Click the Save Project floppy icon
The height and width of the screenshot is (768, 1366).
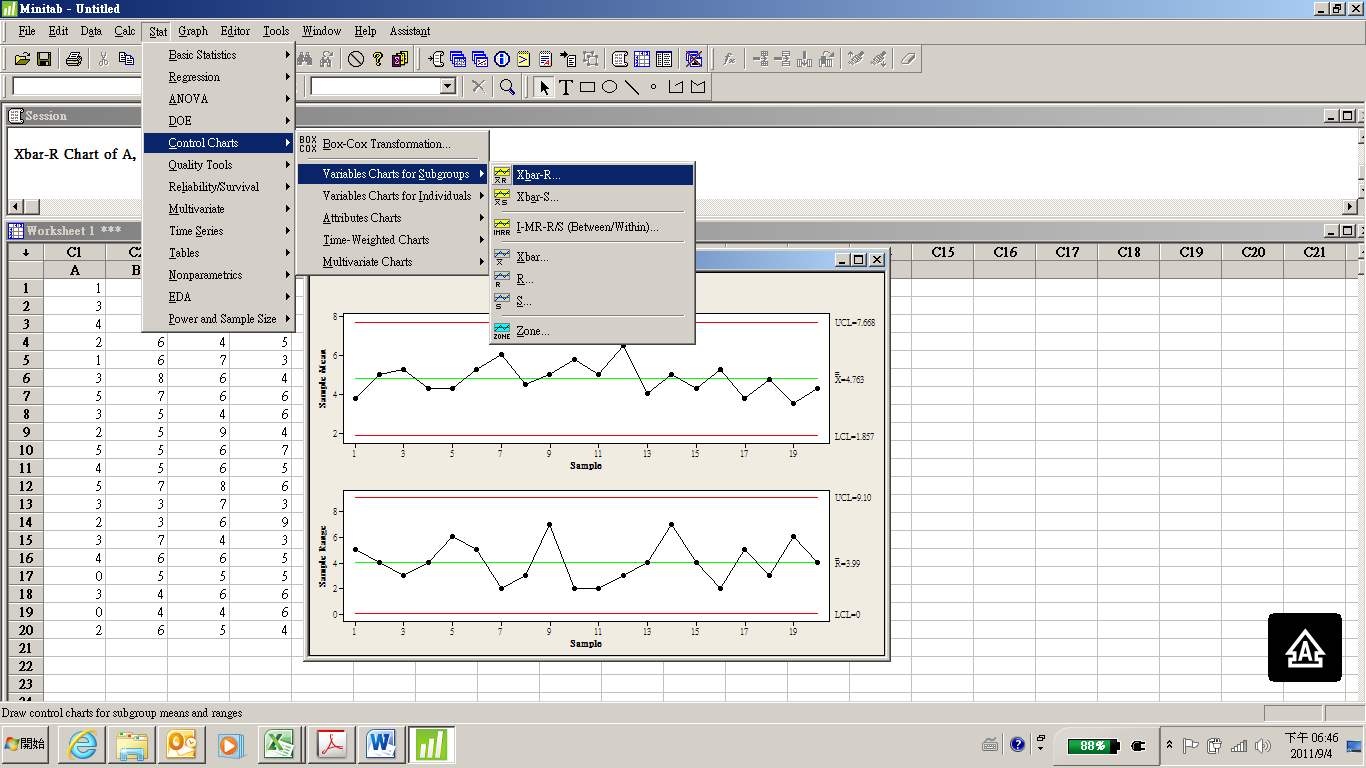[x=44, y=59]
